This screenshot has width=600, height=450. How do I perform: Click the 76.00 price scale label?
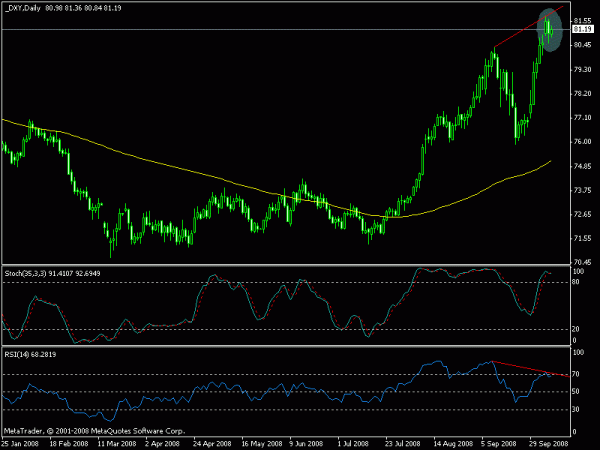582,142
